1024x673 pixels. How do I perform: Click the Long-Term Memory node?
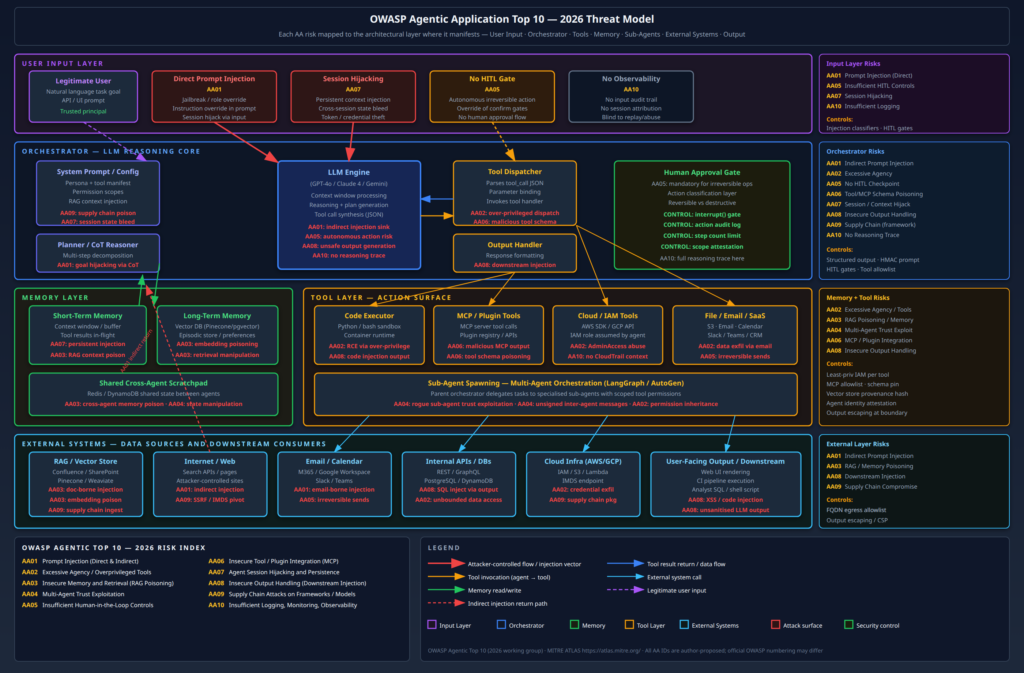pyautogui.click(x=217, y=335)
